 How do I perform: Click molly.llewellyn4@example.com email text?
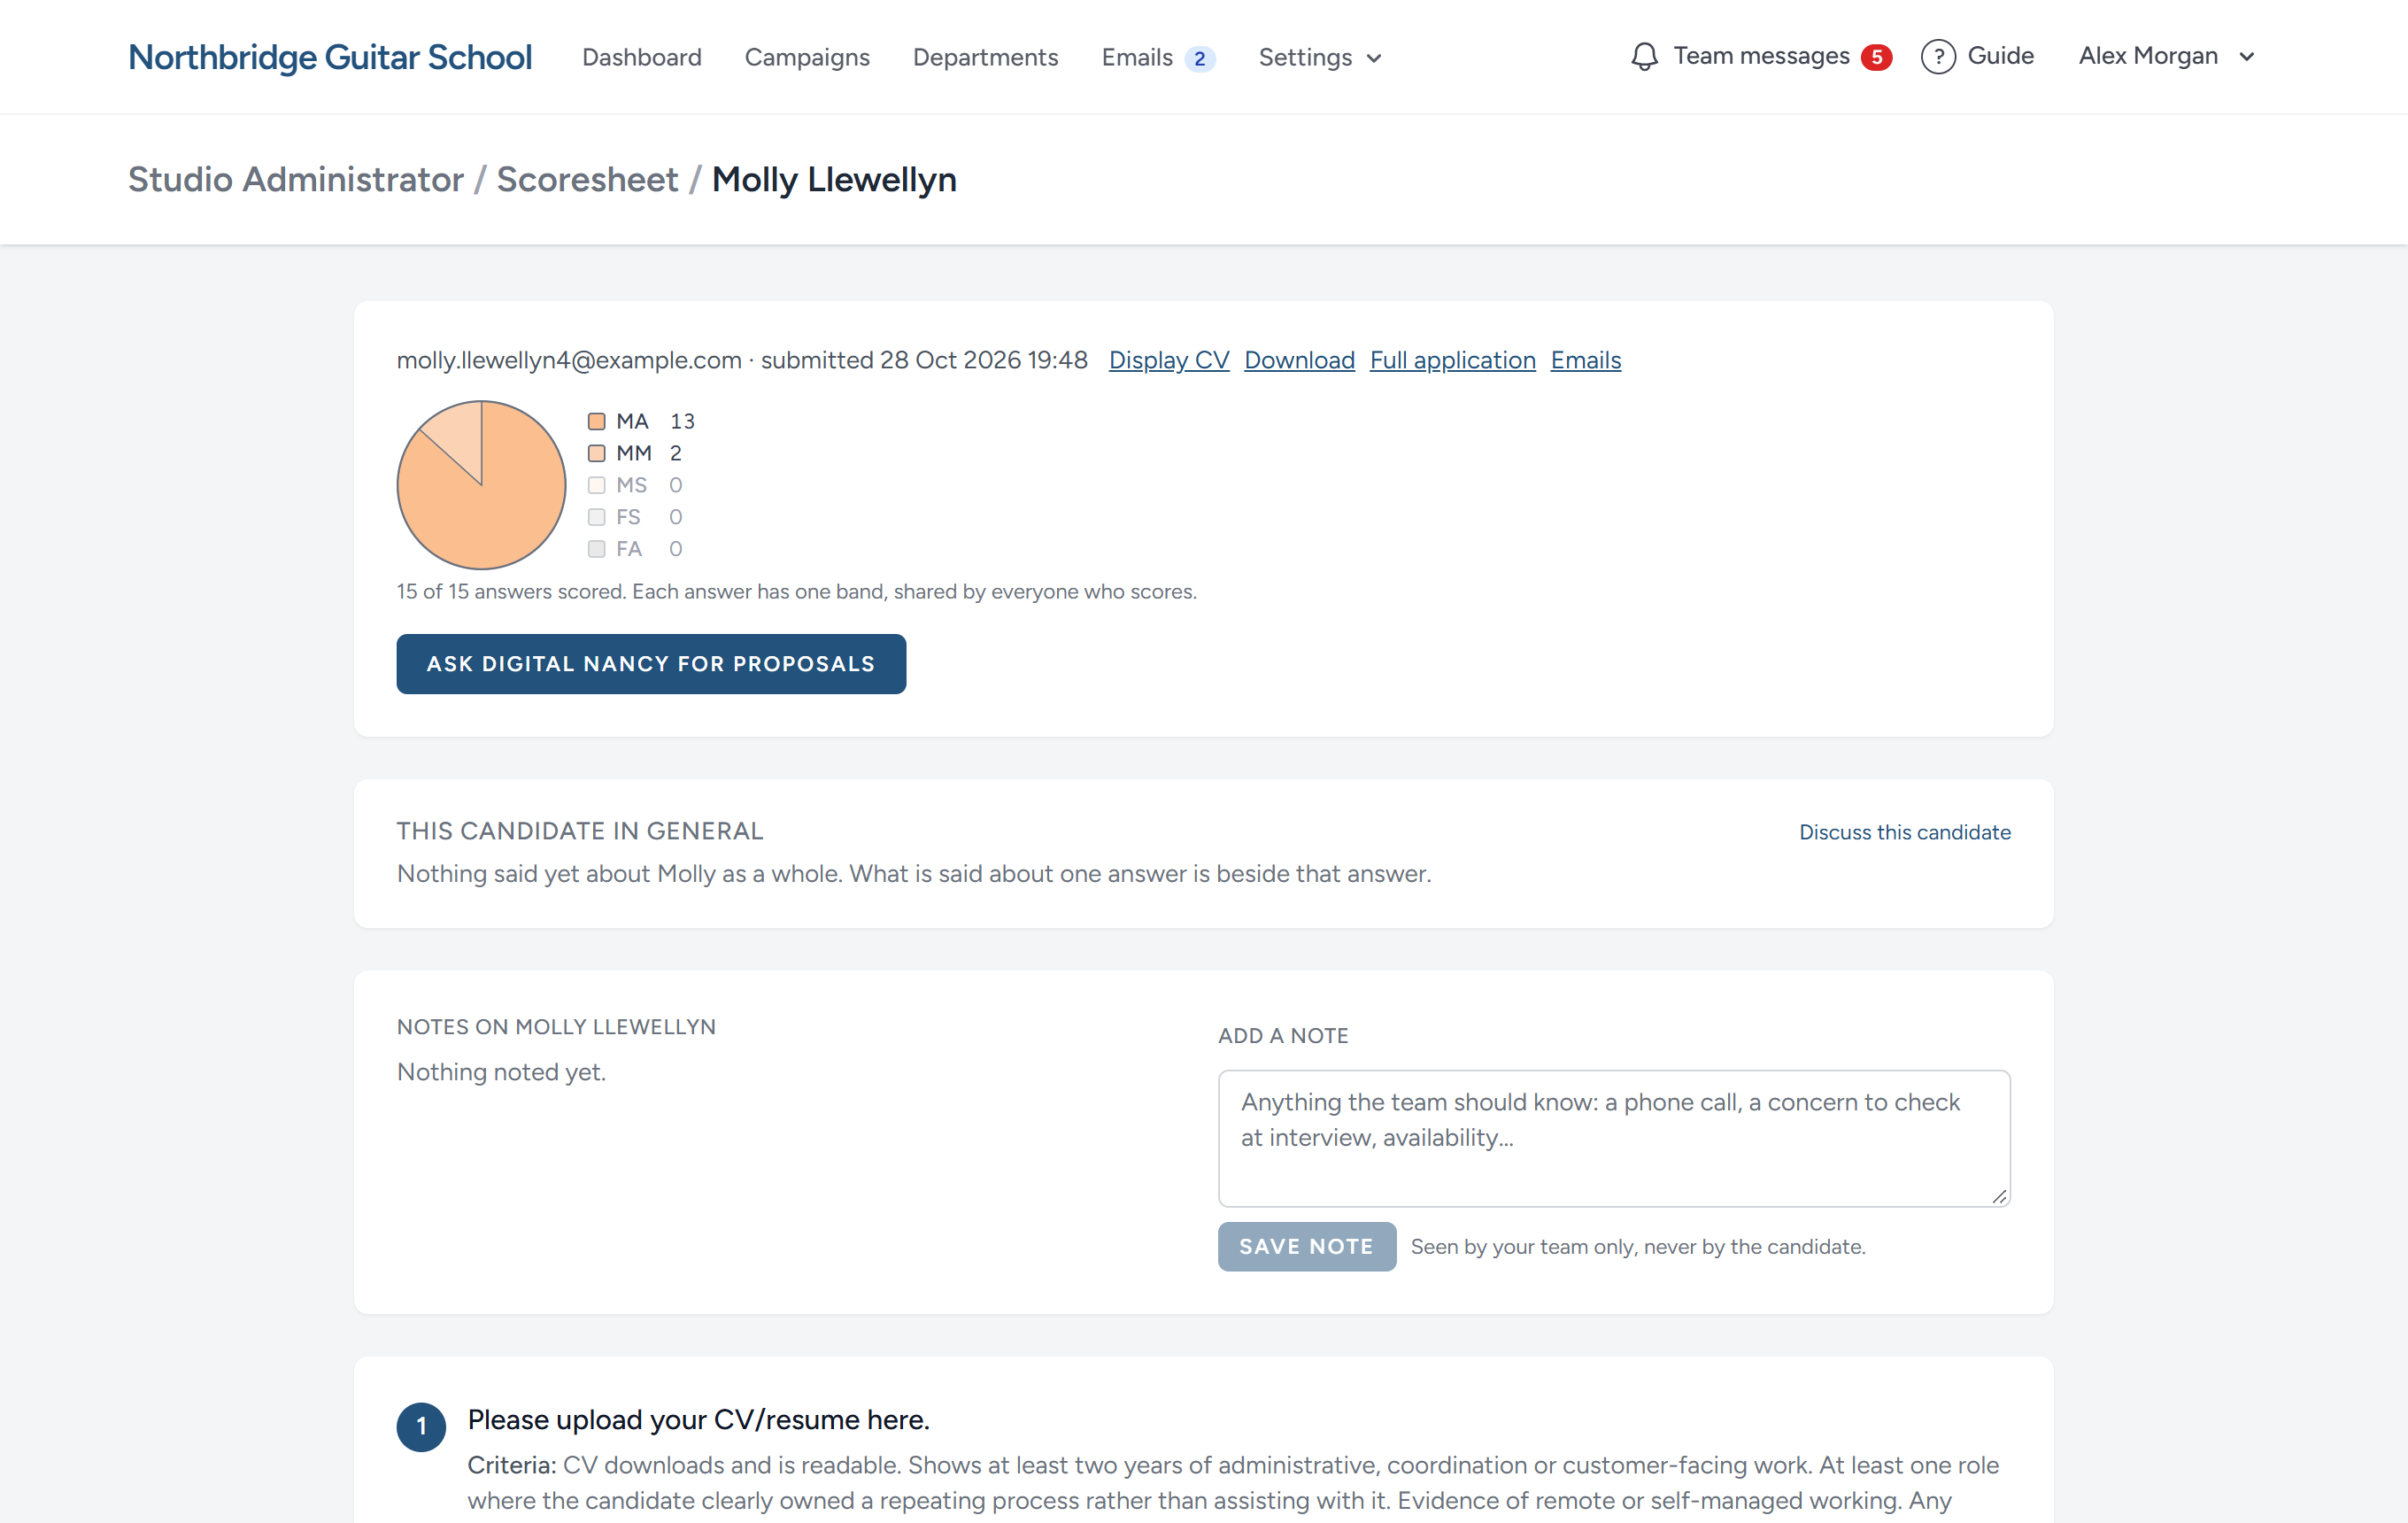[x=569, y=360]
